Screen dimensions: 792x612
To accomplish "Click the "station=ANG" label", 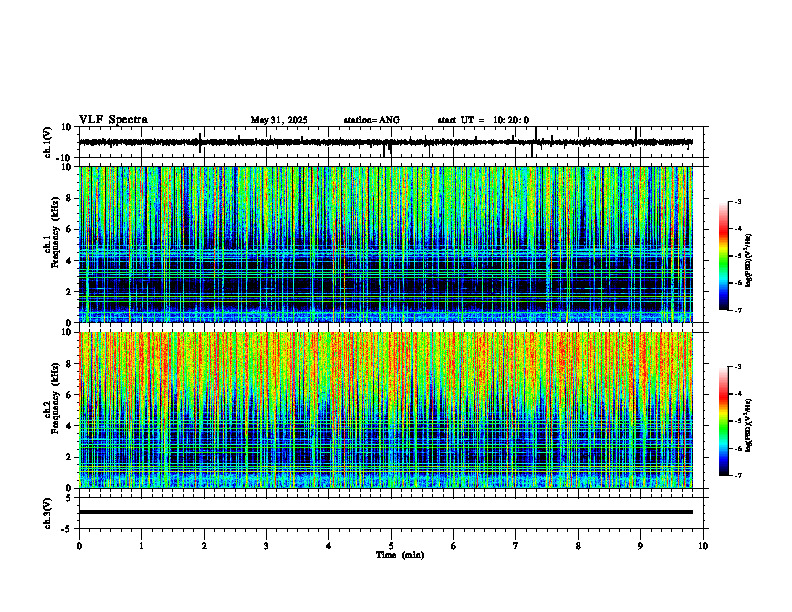I will coord(372,120).
